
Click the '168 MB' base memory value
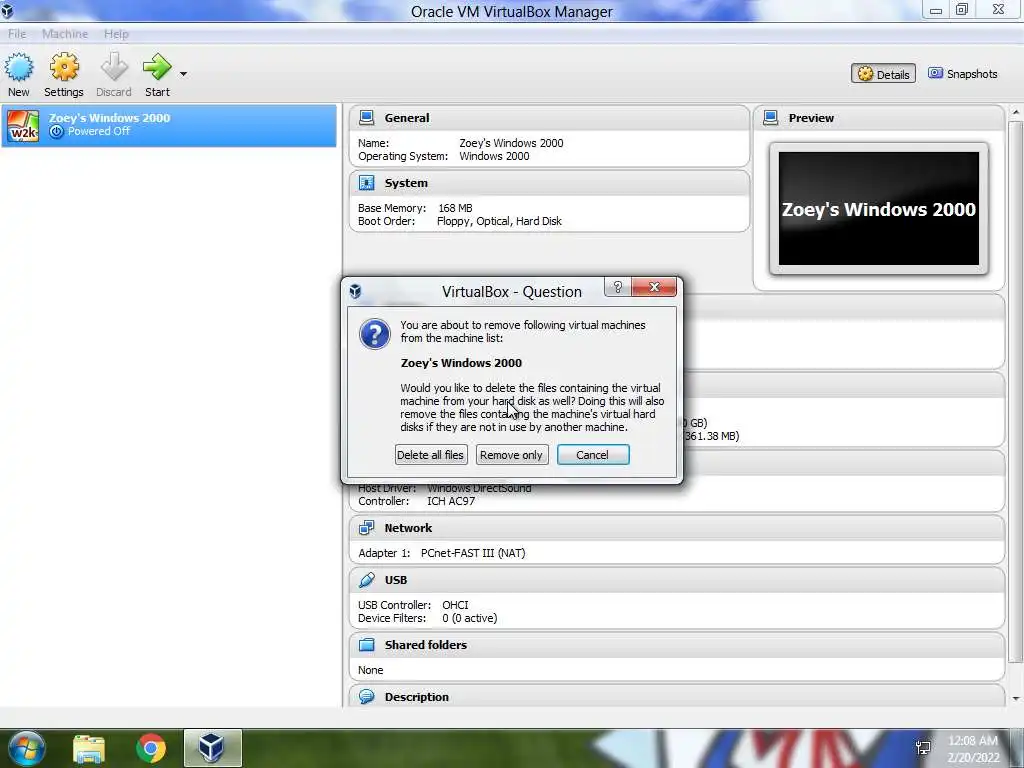(455, 208)
